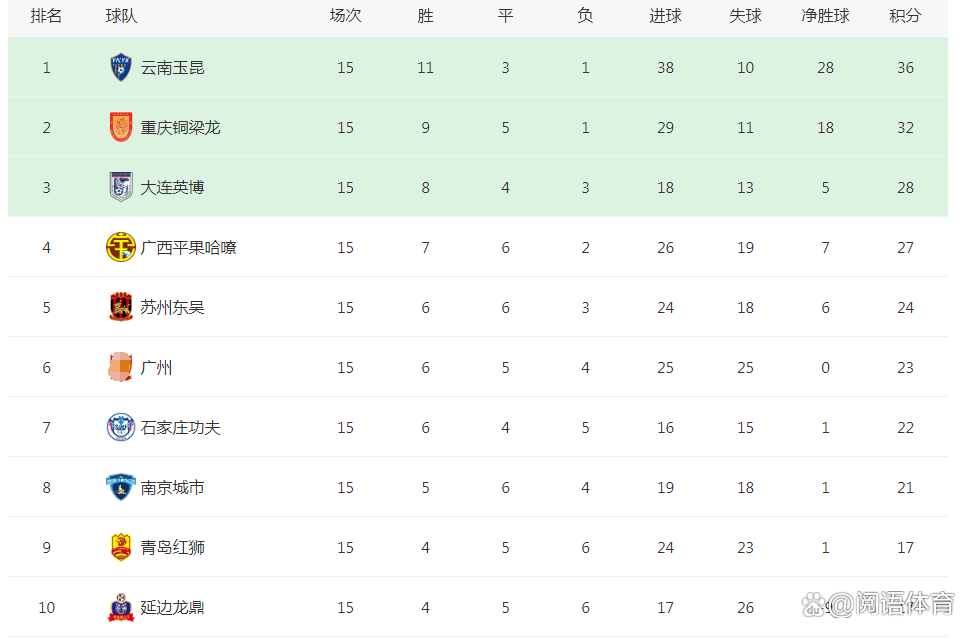Click the 重庆铜梁龙 red crest icon

pyautogui.click(x=121, y=127)
